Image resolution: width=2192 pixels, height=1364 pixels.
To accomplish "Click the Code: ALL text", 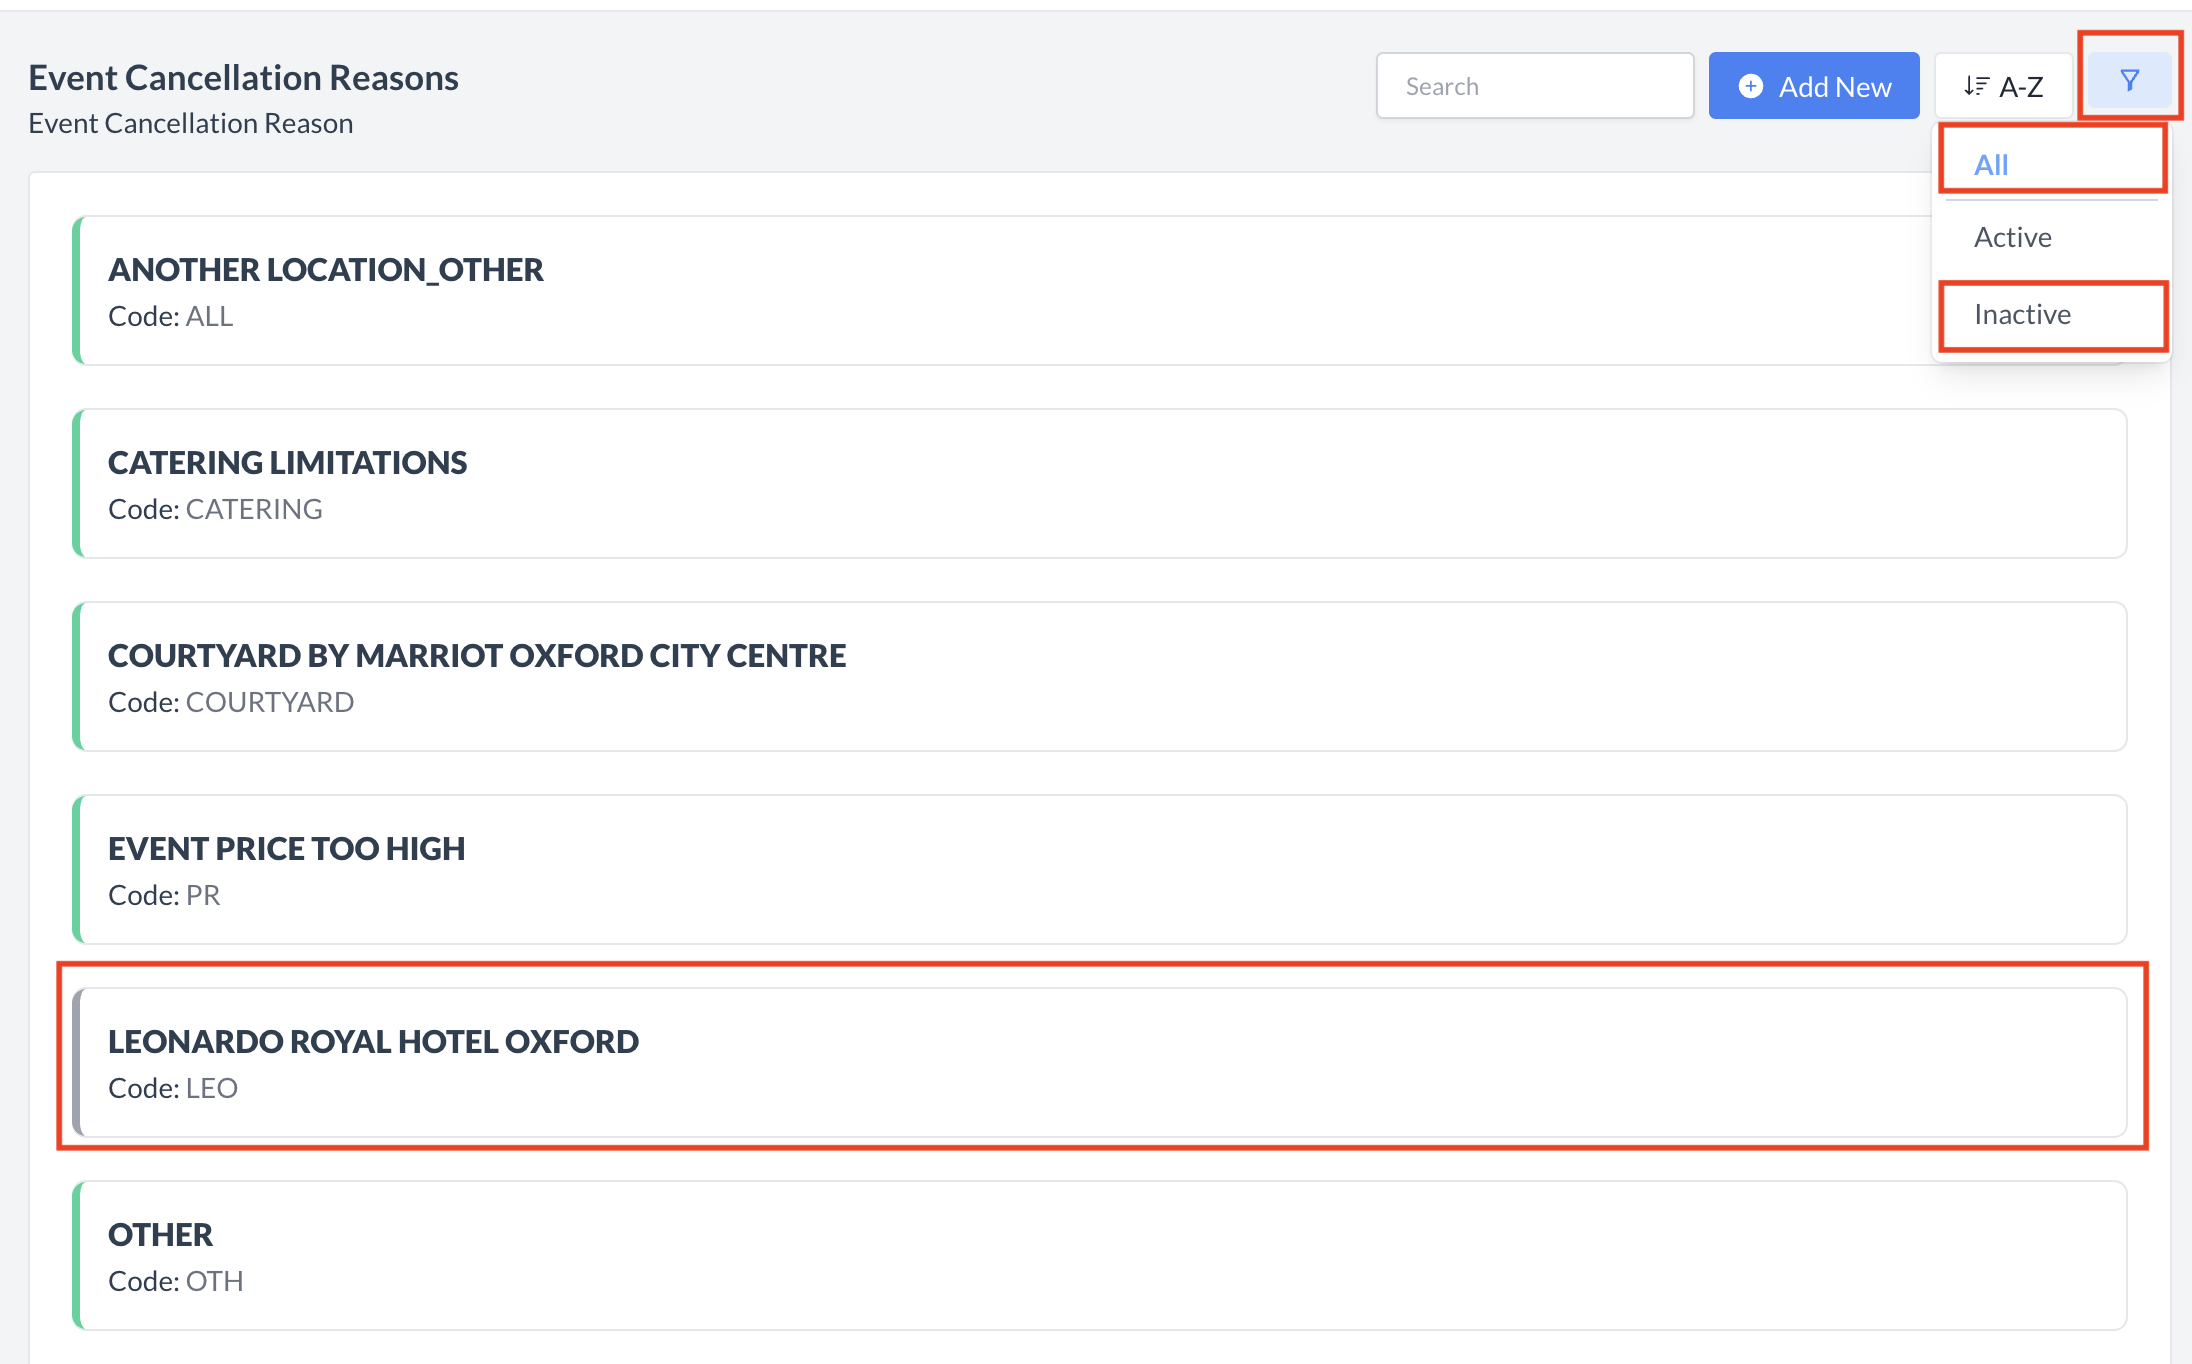I will click(x=170, y=317).
